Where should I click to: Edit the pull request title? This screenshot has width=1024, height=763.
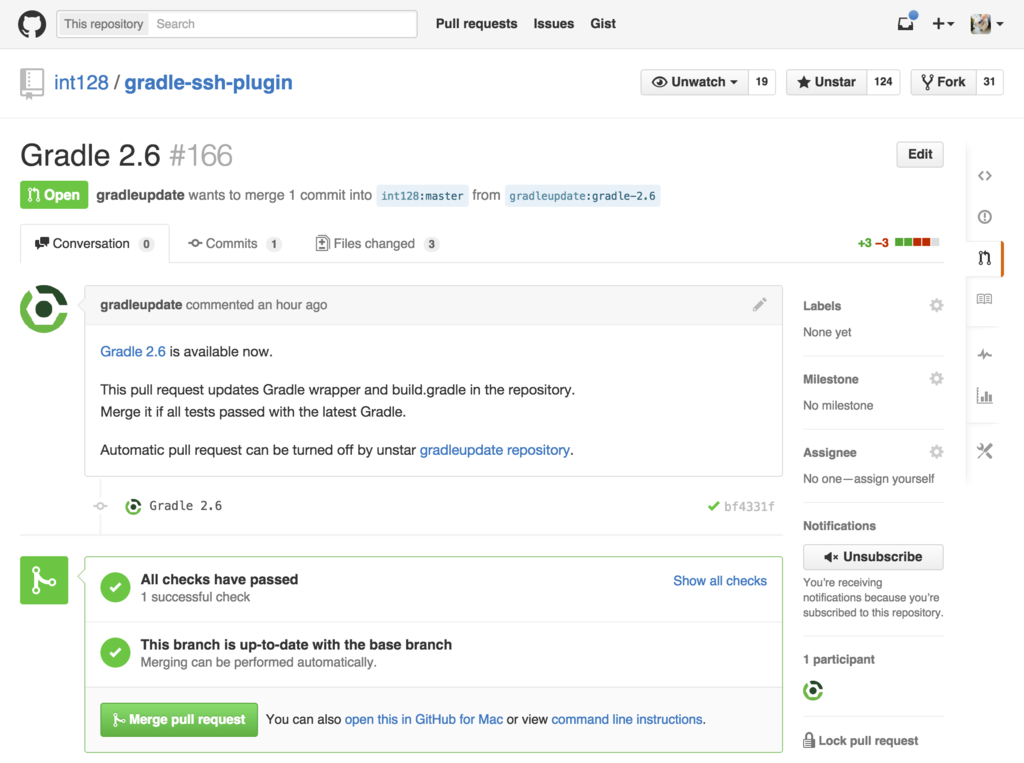pyautogui.click(x=920, y=155)
